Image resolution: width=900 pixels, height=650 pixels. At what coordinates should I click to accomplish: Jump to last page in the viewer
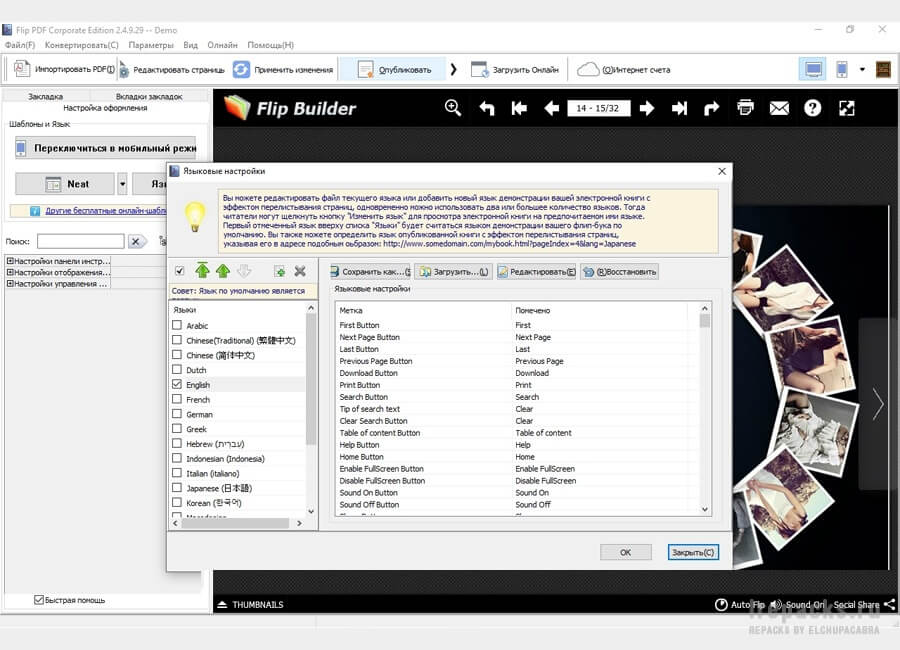tap(679, 108)
